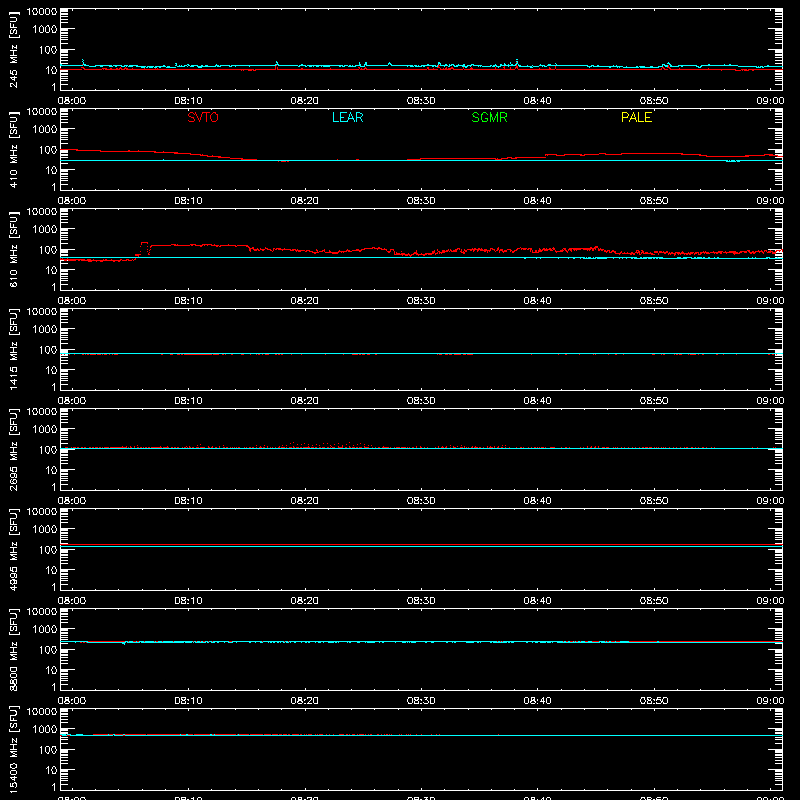Image resolution: width=800 pixels, height=800 pixels.
Task: Click 08:50 time label under 4995 MHz plot
Action: click(654, 601)
